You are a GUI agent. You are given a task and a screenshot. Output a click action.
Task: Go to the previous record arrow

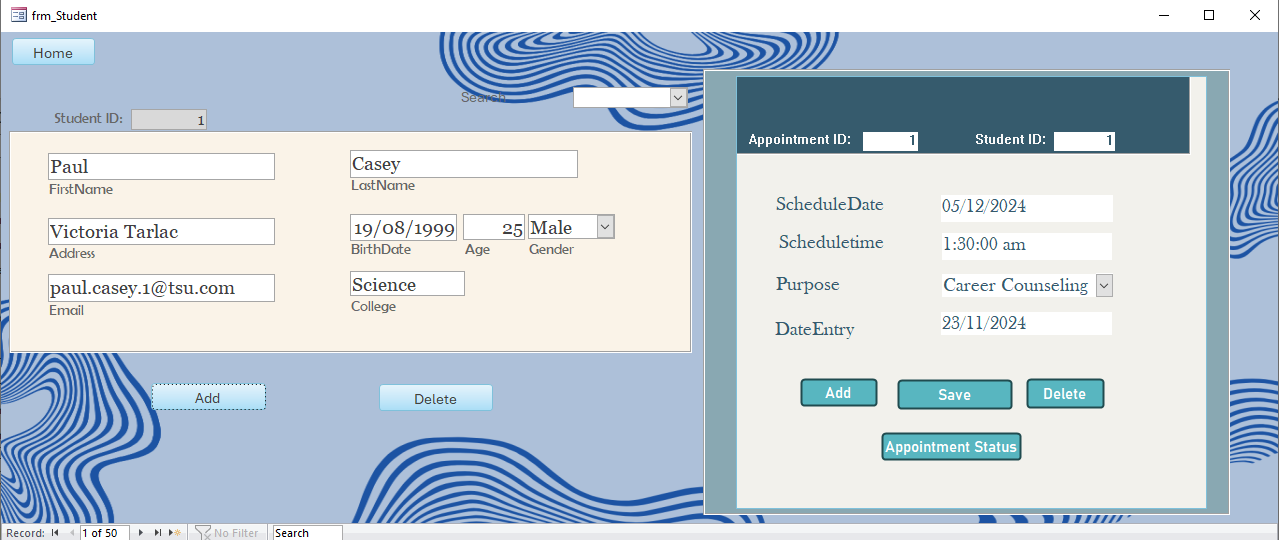tap(71, 533)
